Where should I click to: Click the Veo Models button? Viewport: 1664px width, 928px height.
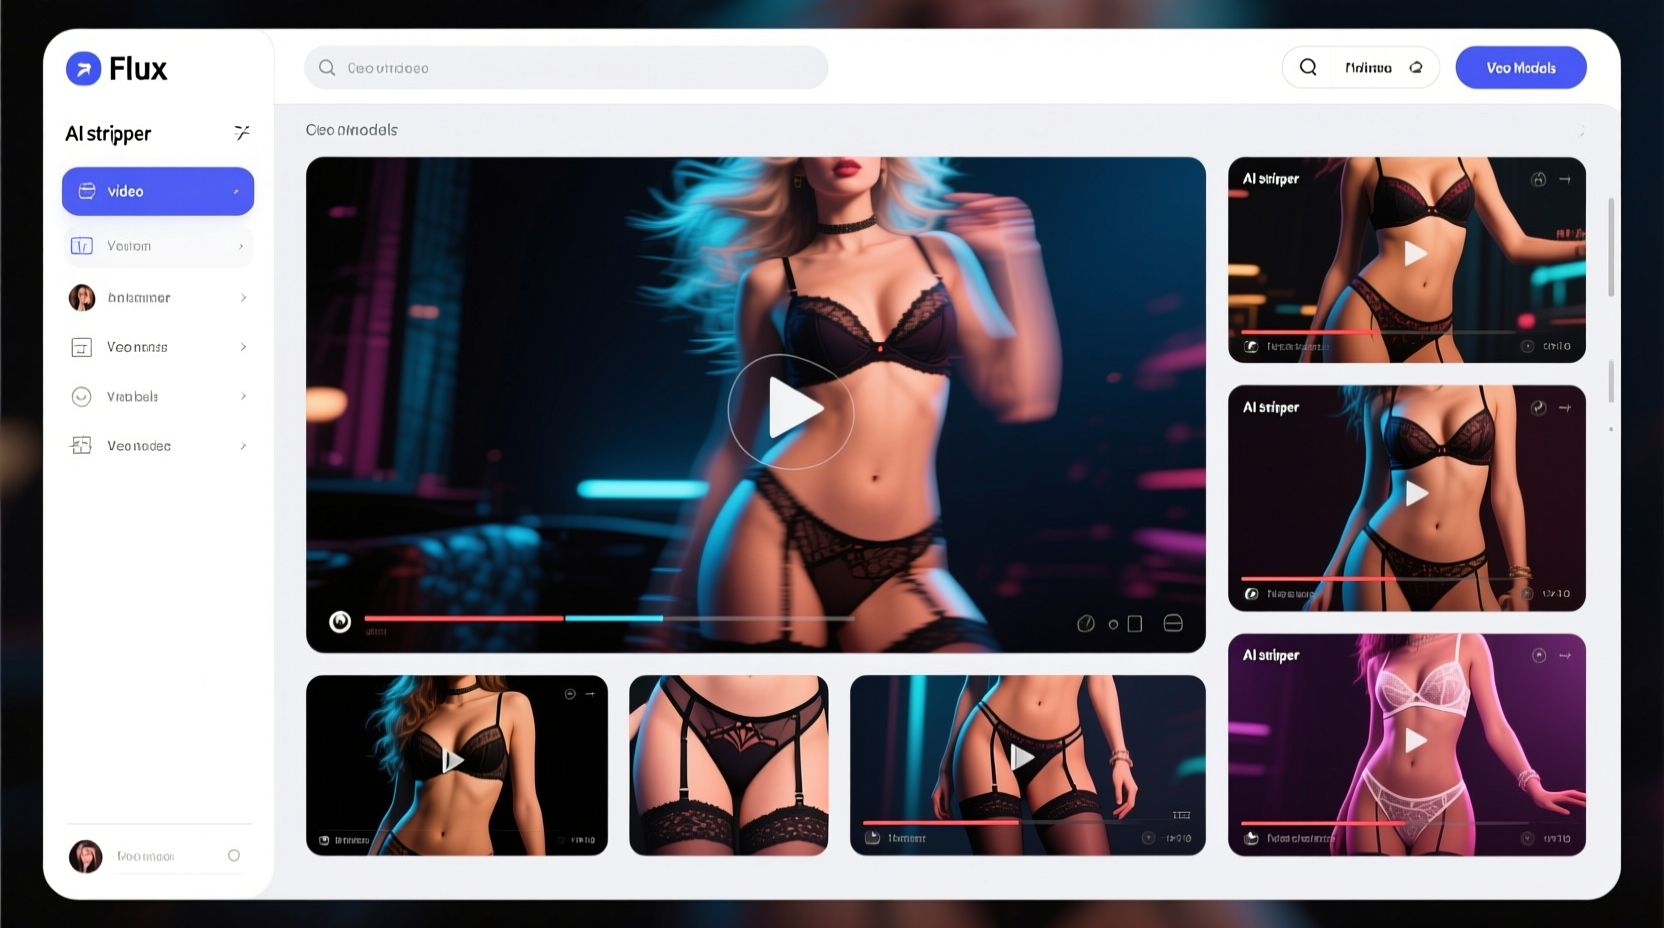coord(1520,68)
